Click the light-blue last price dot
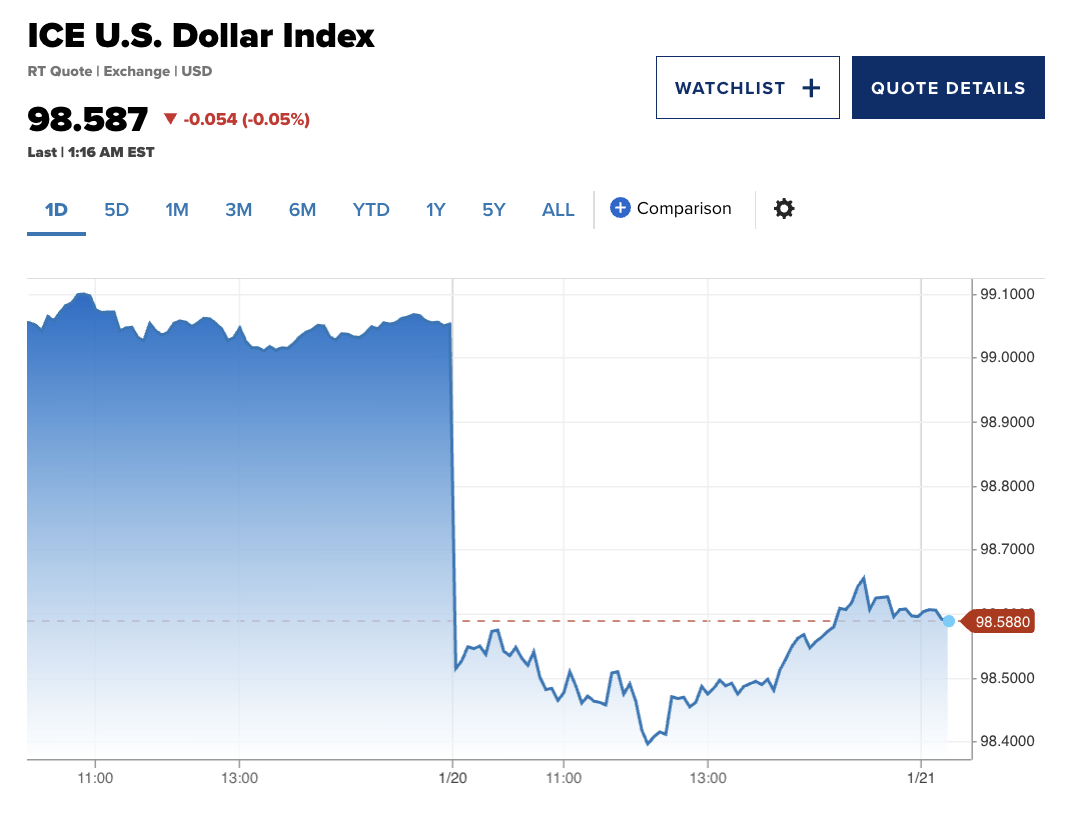 (x=949, y=621)
